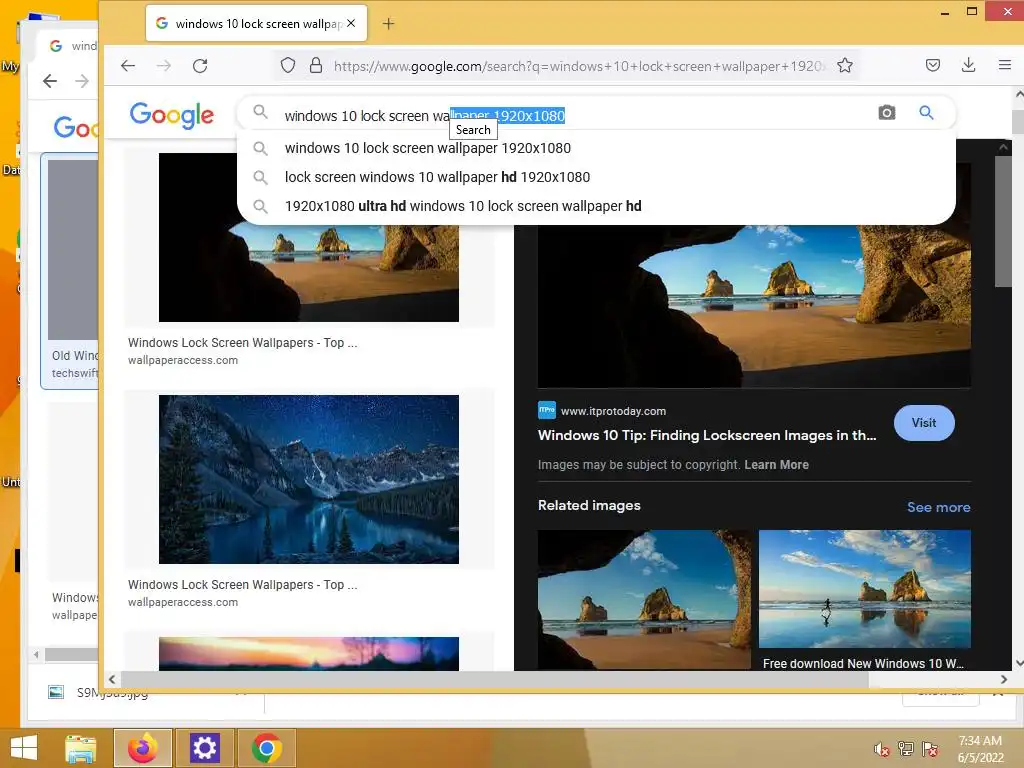Open Windows Start button
This screenshot has height=768, width=1024.
[x=24, y=748]
